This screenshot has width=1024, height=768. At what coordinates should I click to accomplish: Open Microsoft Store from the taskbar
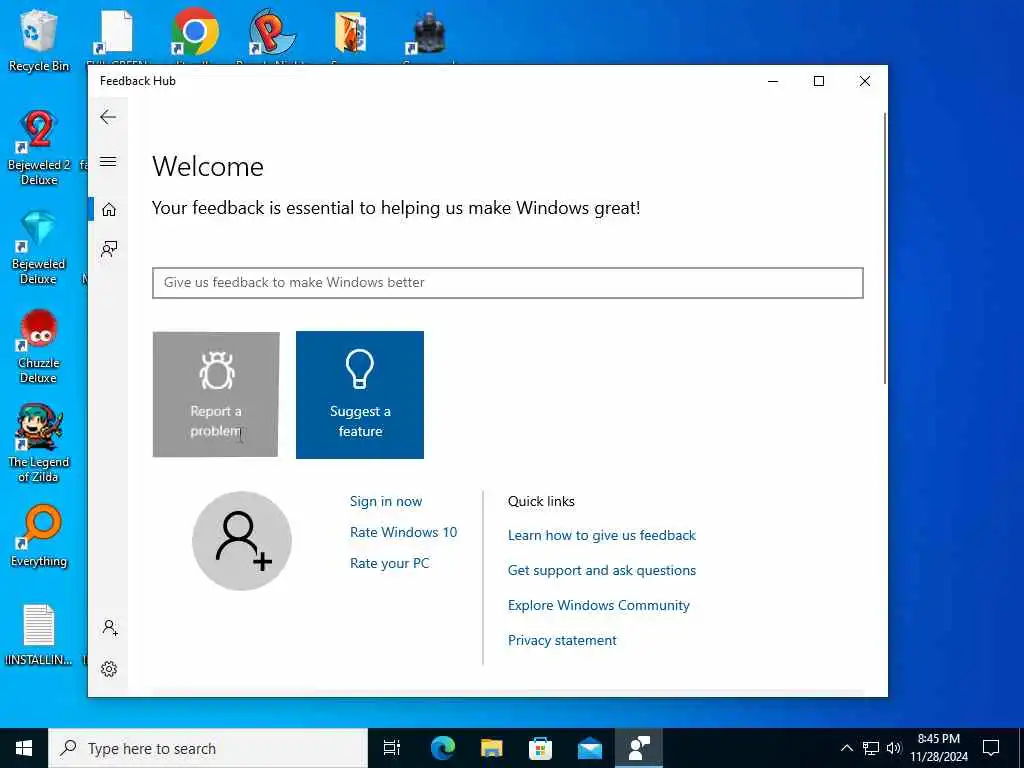pos(540,748)
